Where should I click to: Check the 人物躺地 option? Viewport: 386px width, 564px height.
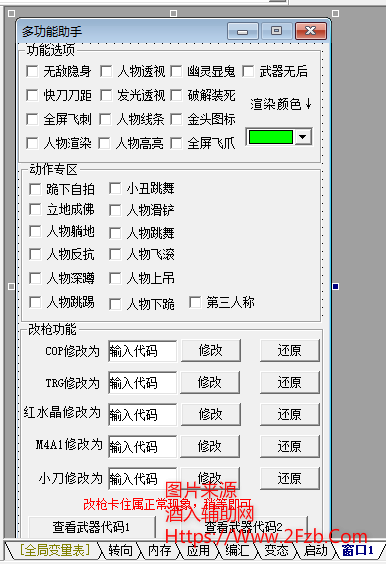coord(35,231)
